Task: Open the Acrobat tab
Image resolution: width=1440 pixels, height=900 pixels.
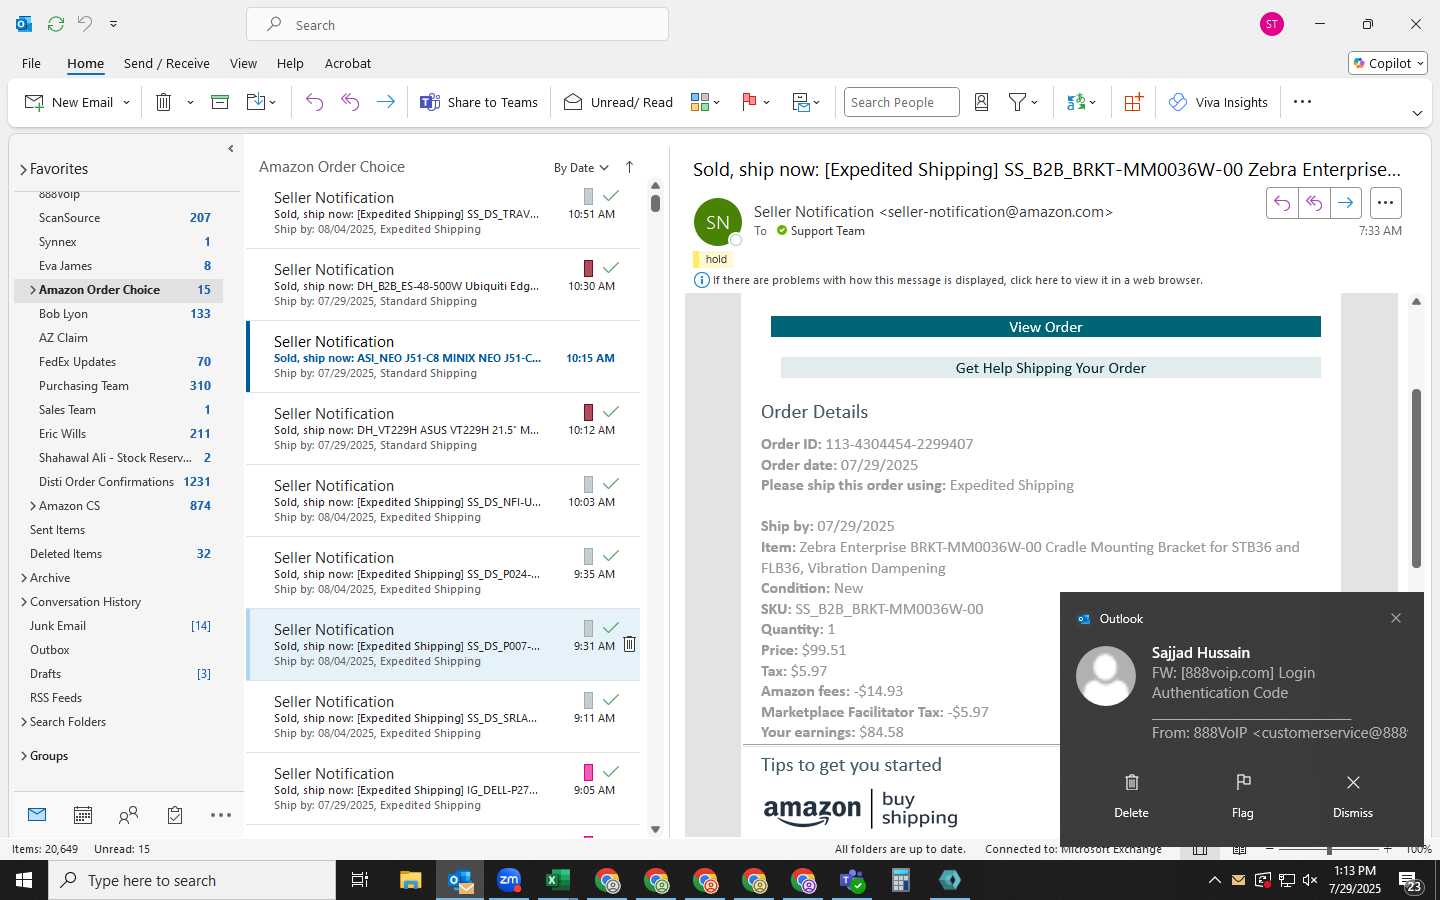Action: tap(348, 63)
